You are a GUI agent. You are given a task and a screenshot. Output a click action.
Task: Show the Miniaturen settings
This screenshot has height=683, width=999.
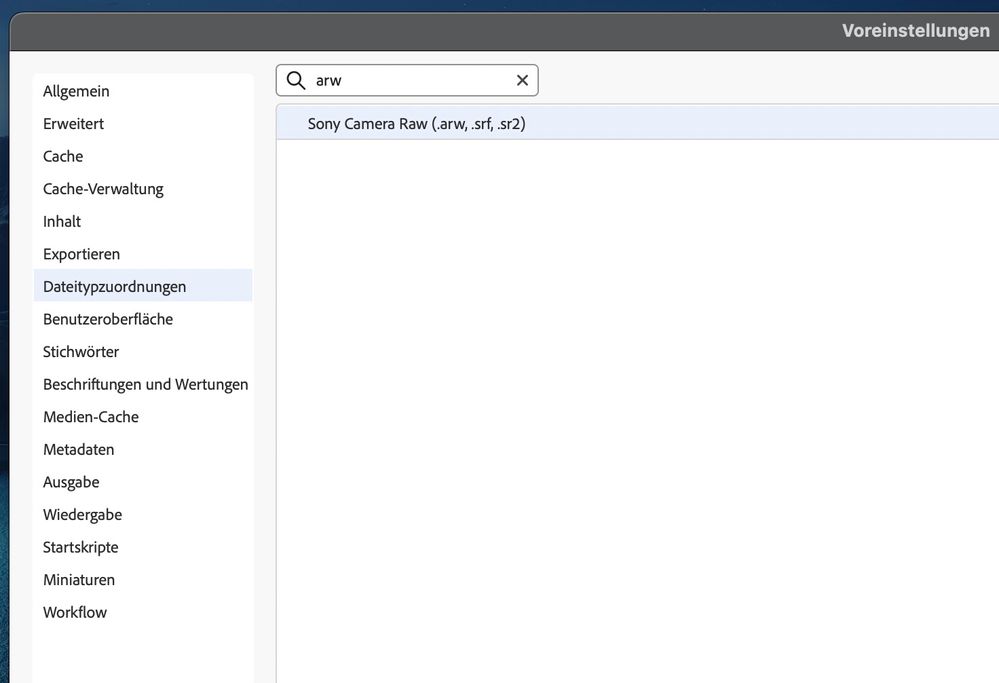(x=79, y=580)
